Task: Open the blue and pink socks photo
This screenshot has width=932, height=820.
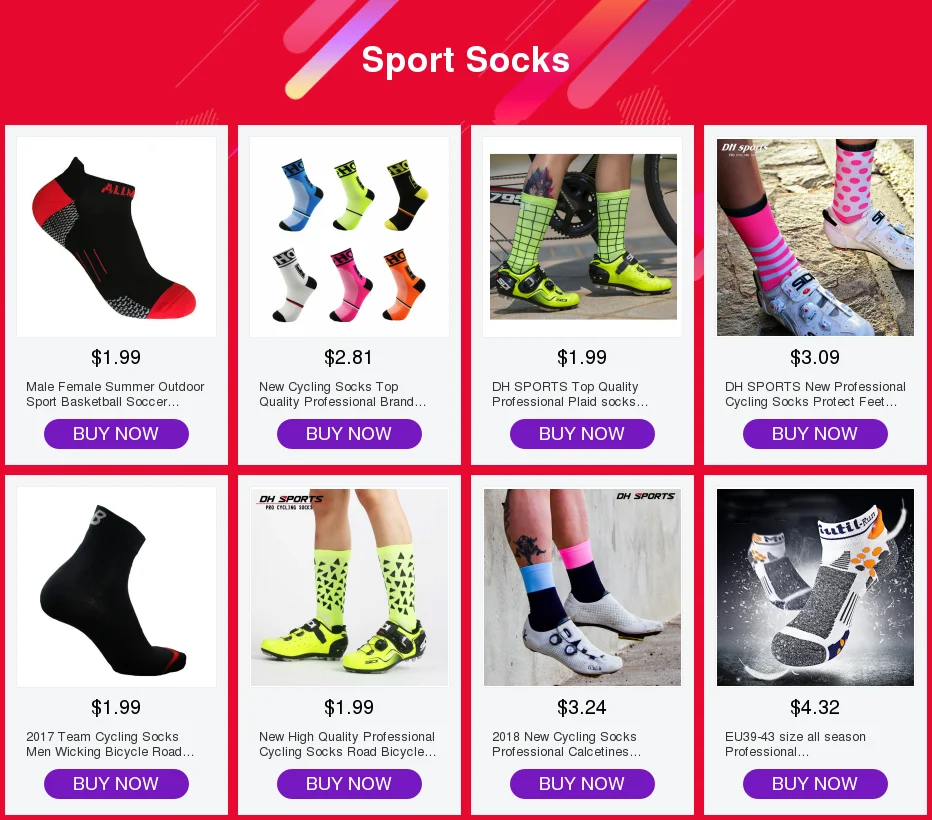Action: pos(582,587)
